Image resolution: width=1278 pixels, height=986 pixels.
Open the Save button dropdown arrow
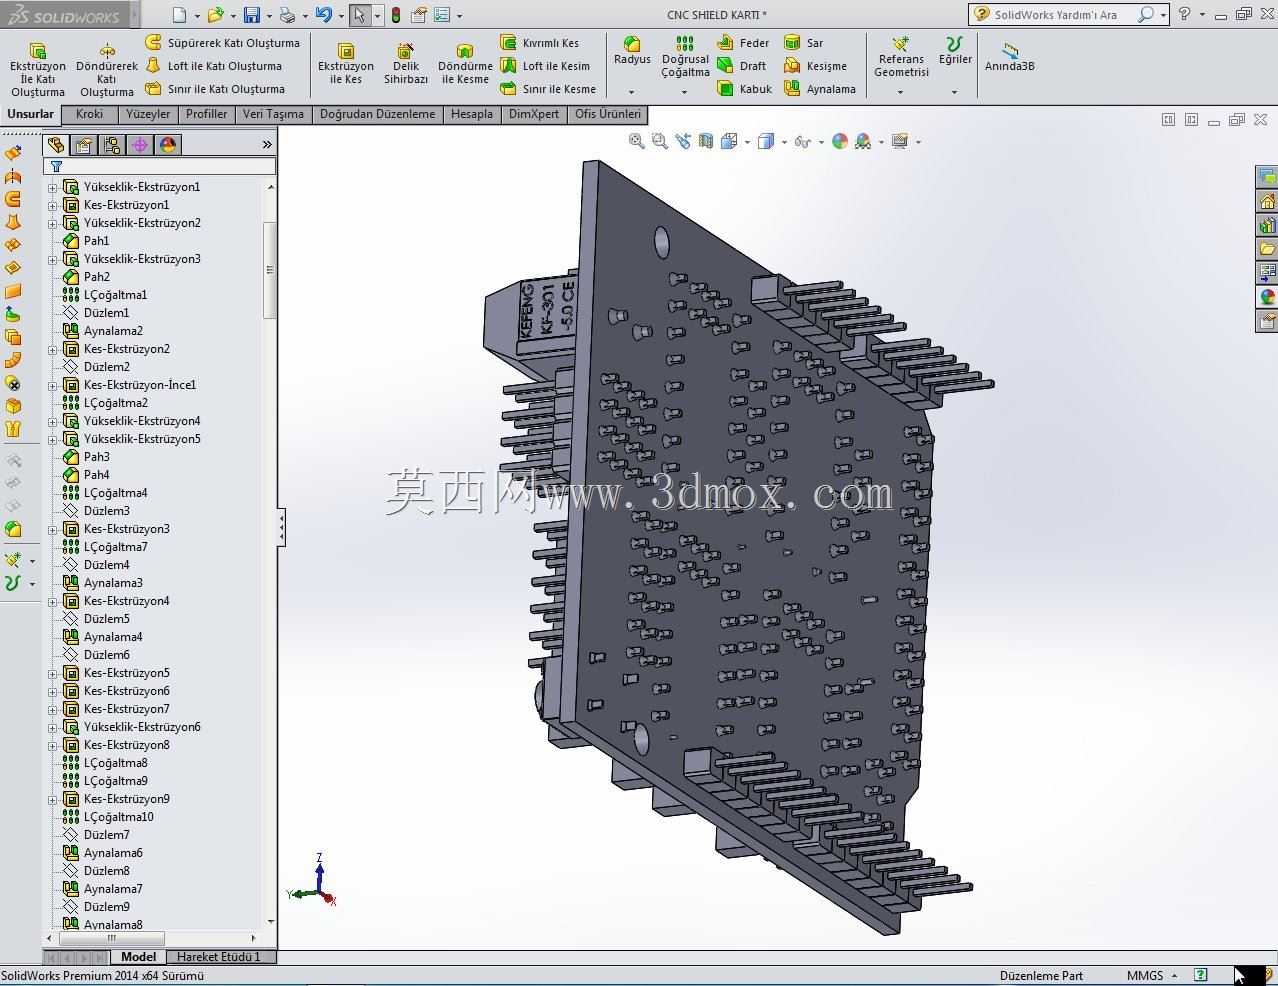tap(269, 16)
